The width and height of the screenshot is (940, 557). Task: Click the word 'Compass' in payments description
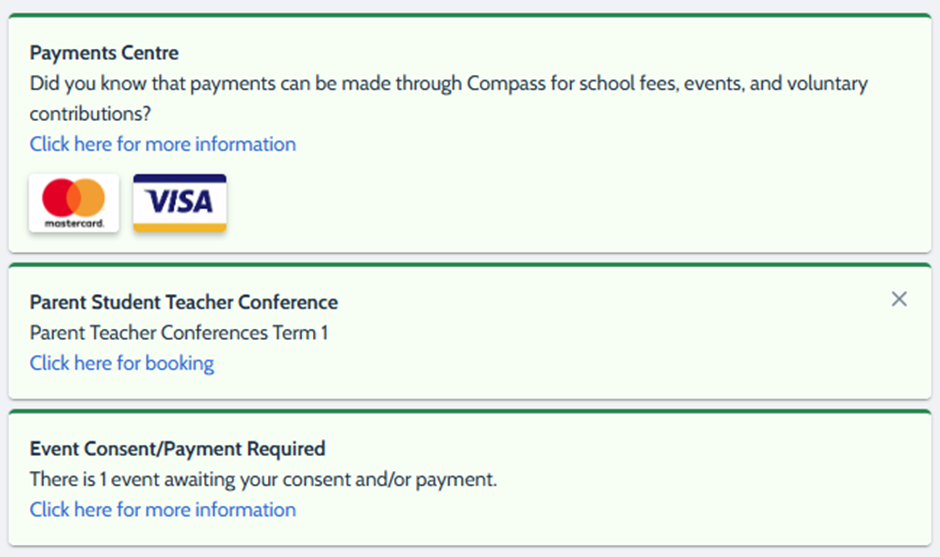505,83
